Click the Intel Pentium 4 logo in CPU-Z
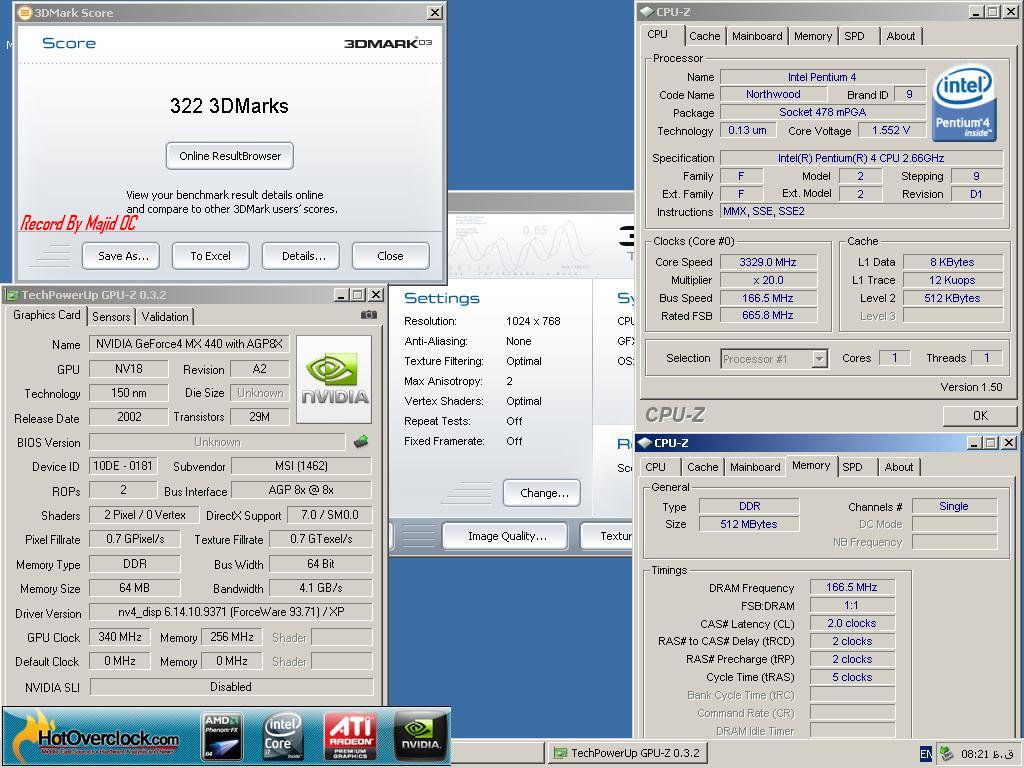Image resolution: width=1024 pixels, height=768 pixels. [x=963, y=102]
